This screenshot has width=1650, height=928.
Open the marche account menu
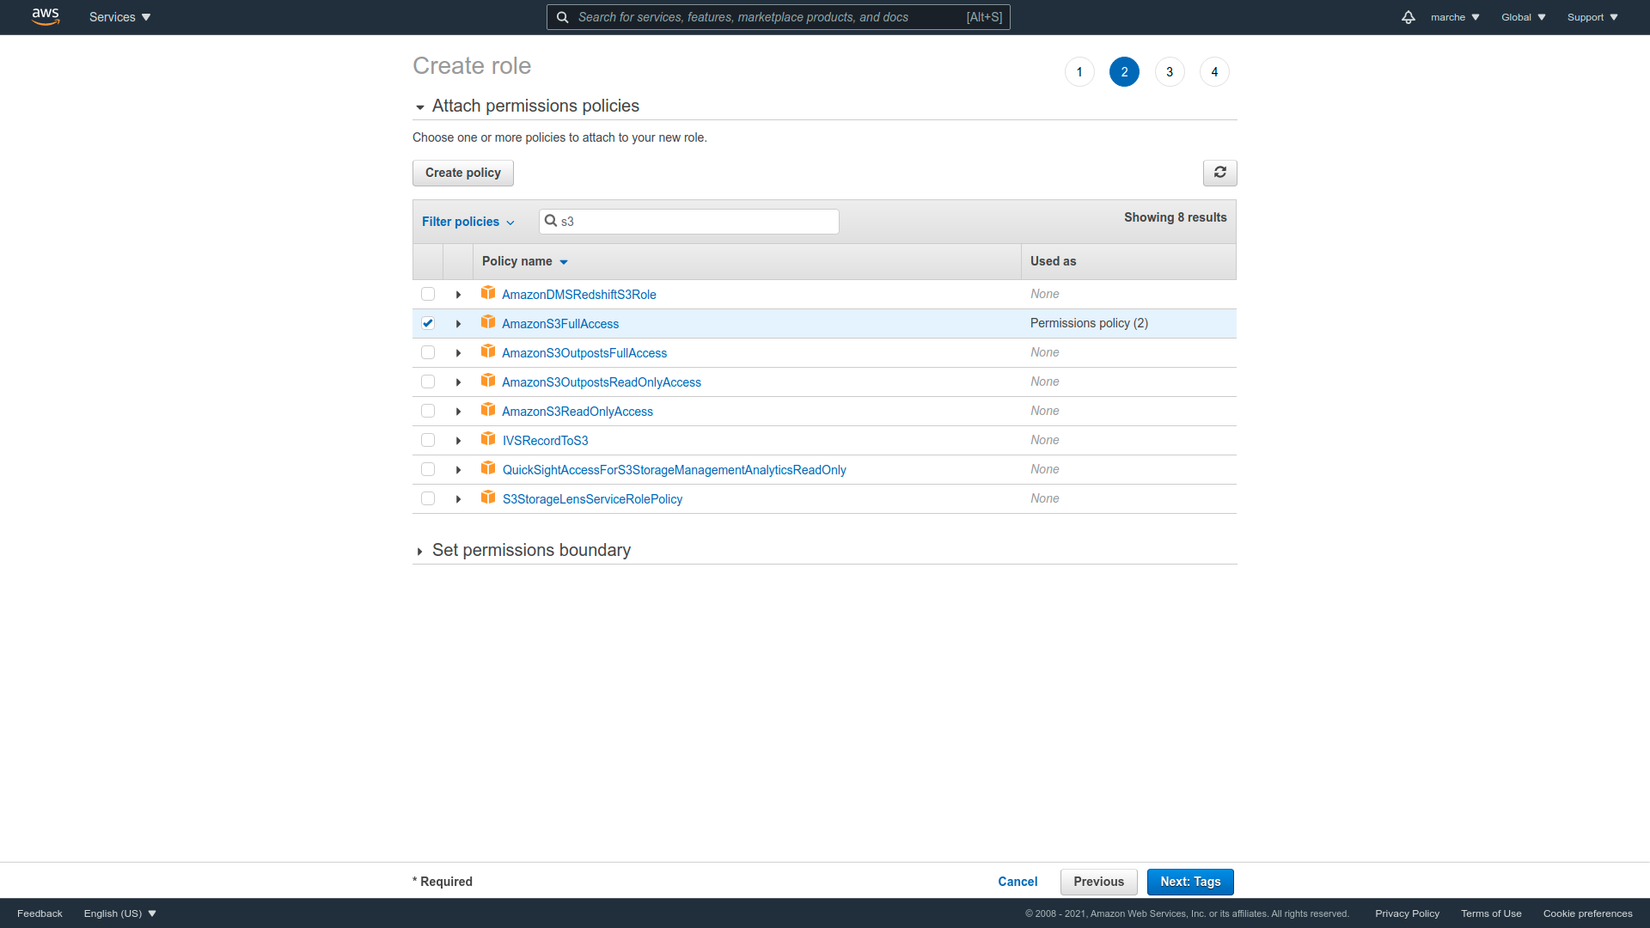click(1455, 17)
